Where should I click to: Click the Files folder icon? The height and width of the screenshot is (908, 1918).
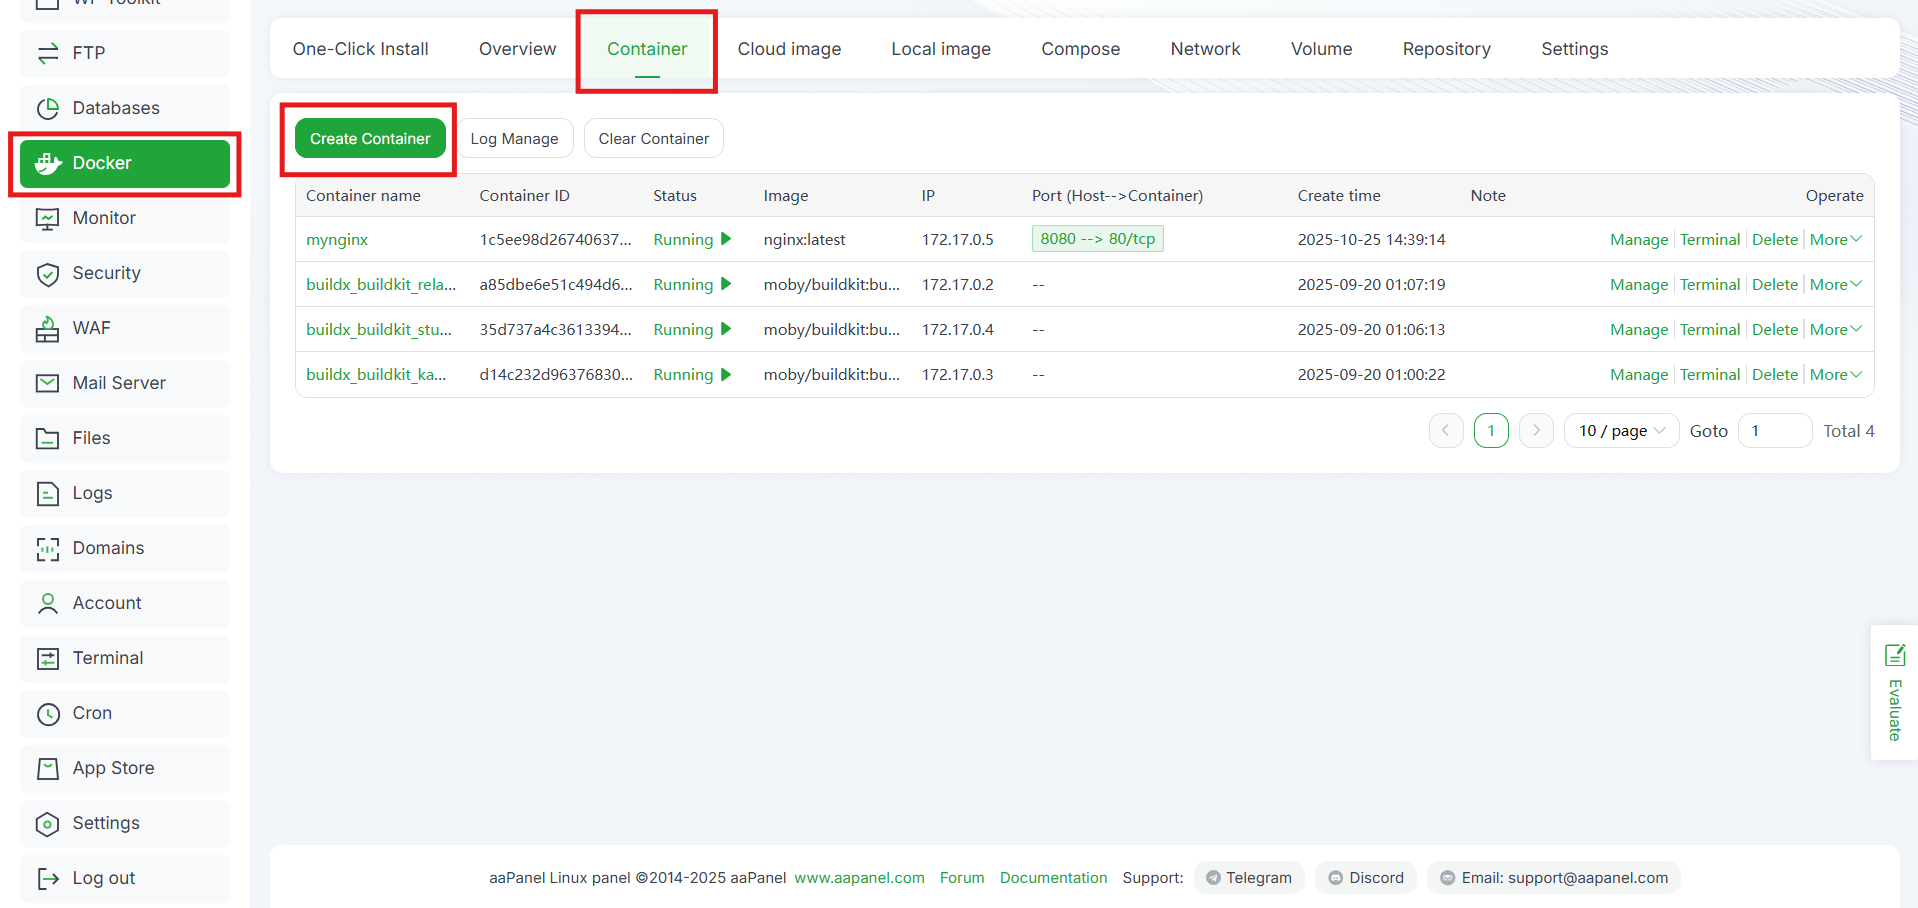(x=48, y=438)
